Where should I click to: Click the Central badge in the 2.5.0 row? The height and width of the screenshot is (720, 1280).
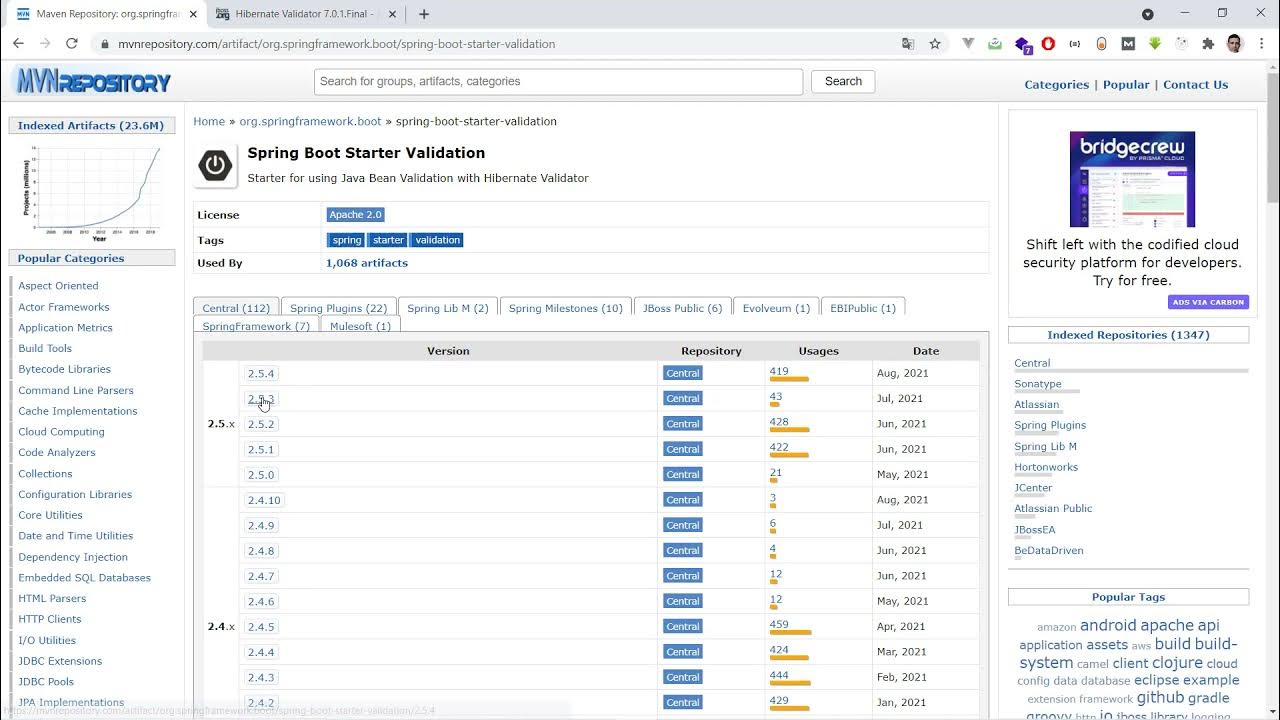pyautogui.click(x=683, y=475)
